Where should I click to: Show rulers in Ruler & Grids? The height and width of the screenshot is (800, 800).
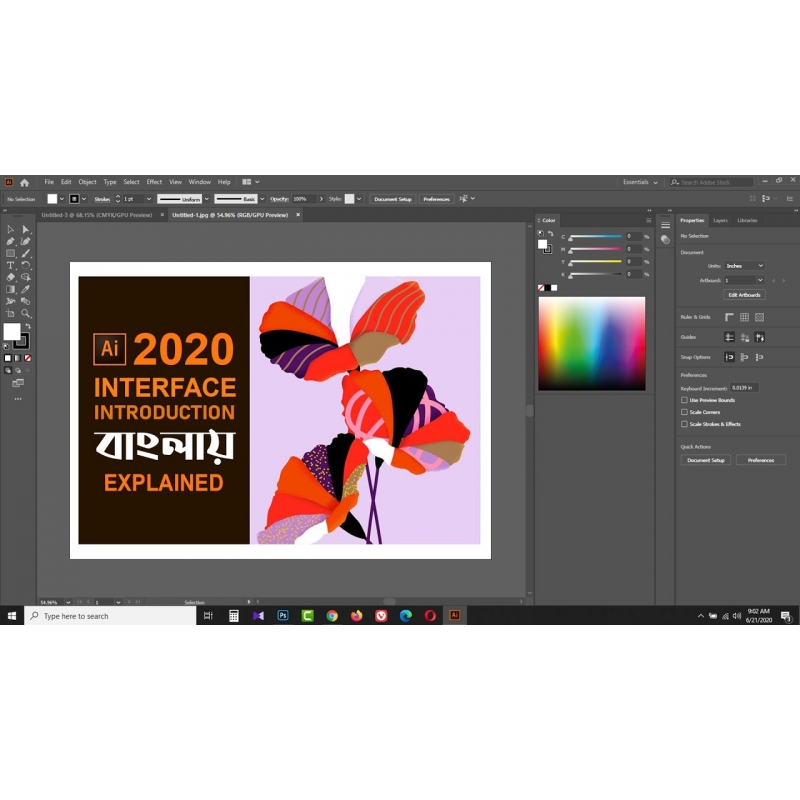729,317
